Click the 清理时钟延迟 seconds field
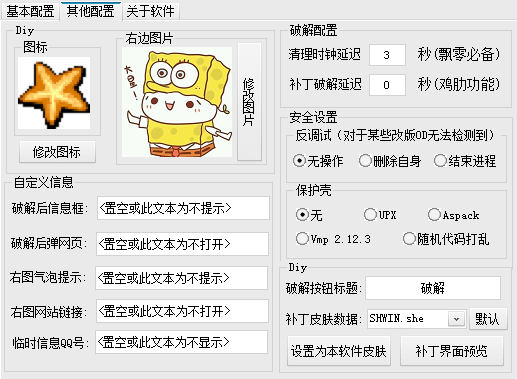 point(387,55)
